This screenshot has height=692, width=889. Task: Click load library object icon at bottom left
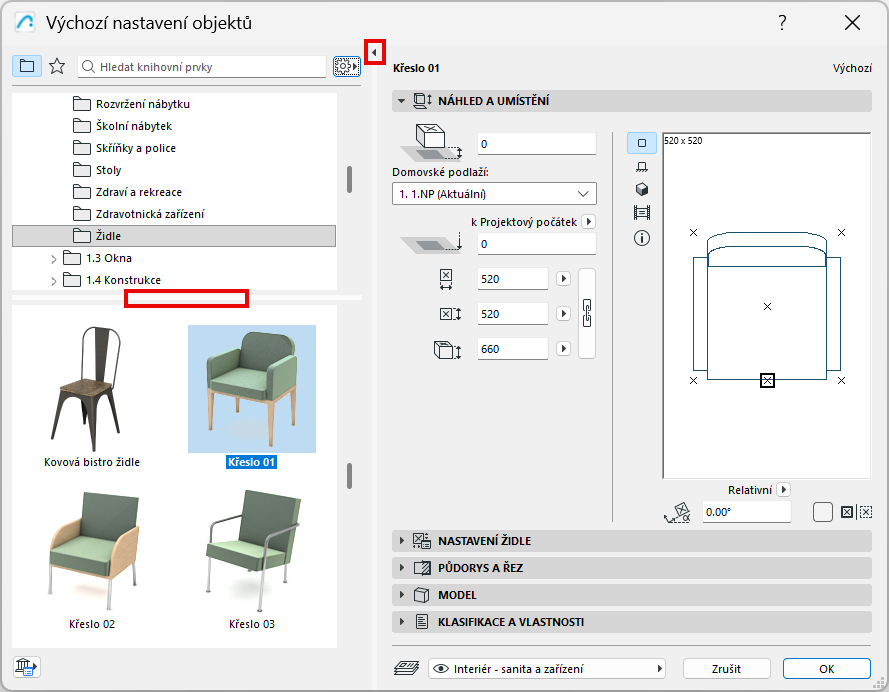click(26, 666)
